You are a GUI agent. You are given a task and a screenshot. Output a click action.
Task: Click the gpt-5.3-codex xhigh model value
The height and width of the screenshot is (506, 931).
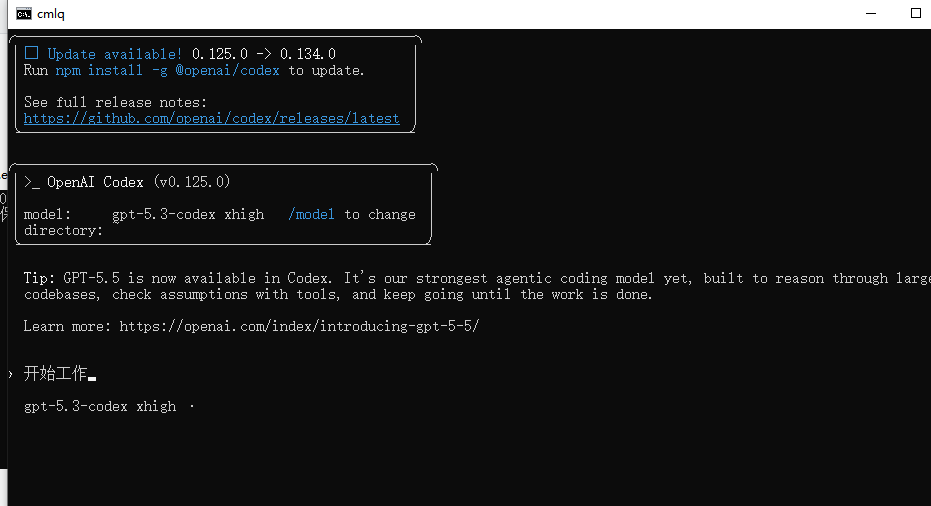[x=188, y=214]
